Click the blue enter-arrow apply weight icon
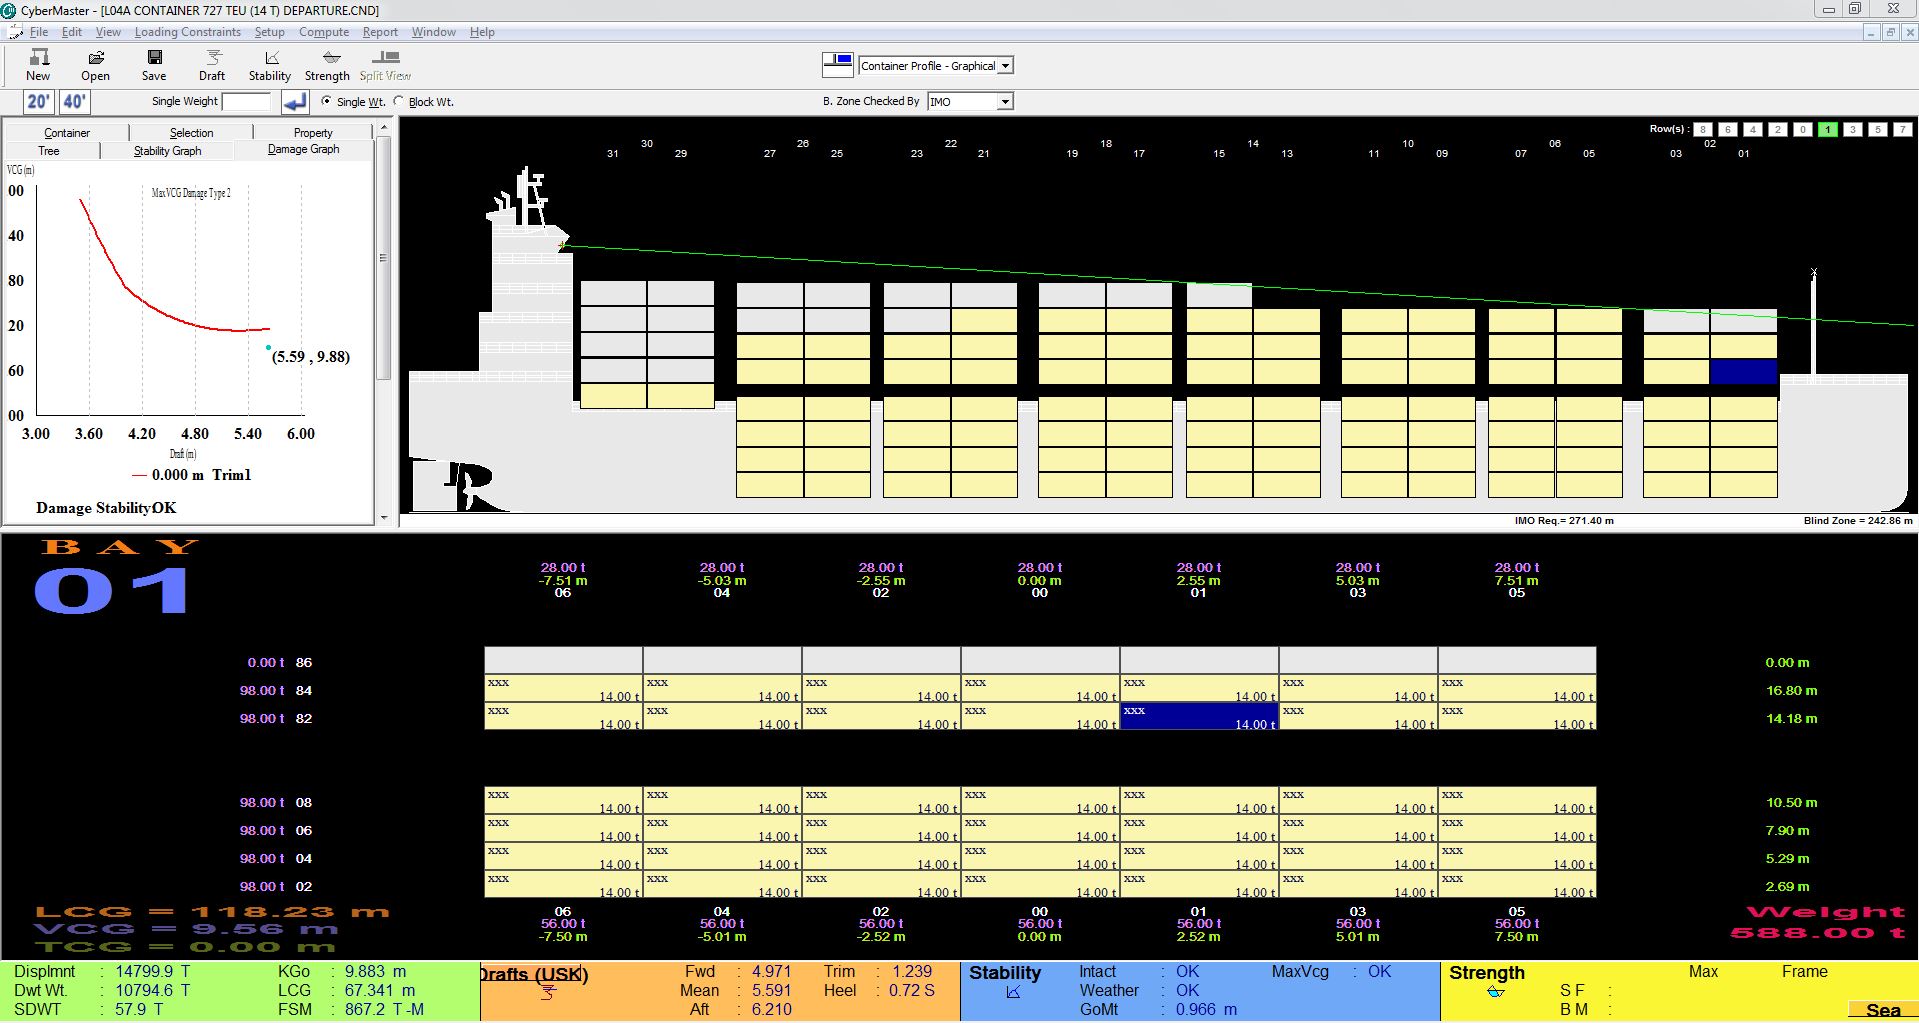Image resolution: width=1919 pixels, height=1023 pixels. pos(294,101)
